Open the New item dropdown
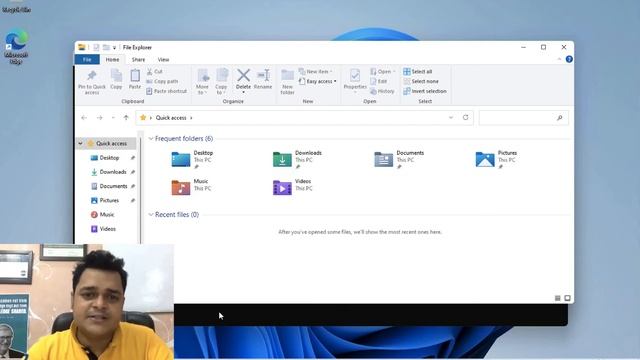The width and height of the screenshot is (640, 360). pos(316,71)
